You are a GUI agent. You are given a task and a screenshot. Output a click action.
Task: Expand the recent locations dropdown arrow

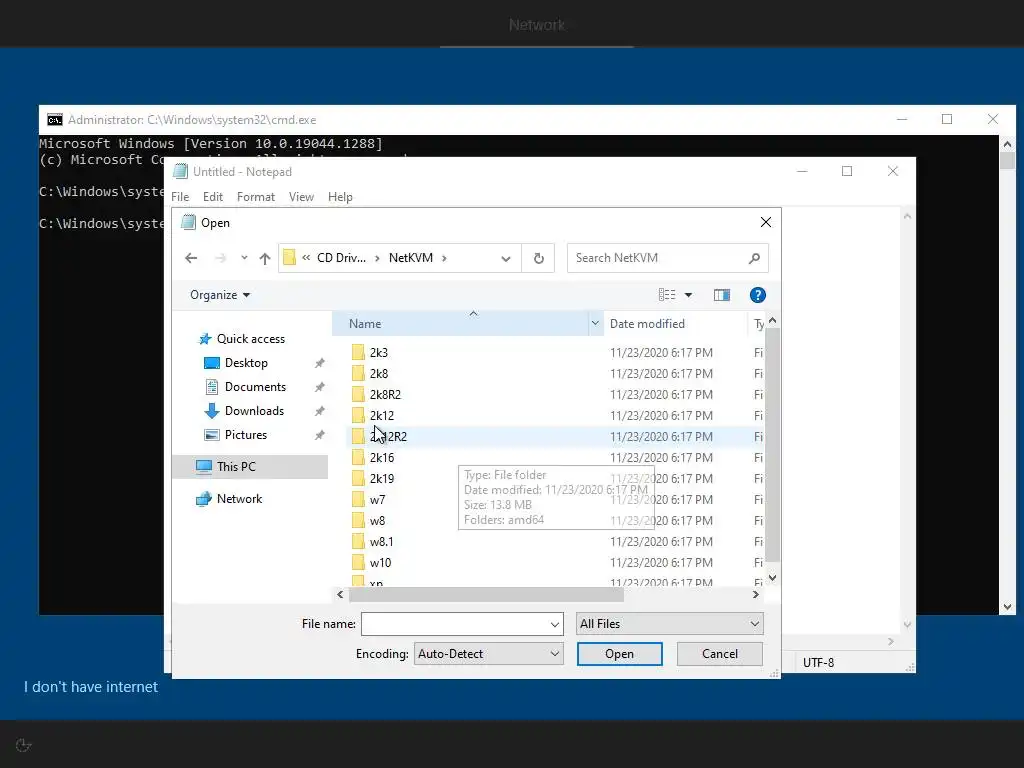point(244,258)
